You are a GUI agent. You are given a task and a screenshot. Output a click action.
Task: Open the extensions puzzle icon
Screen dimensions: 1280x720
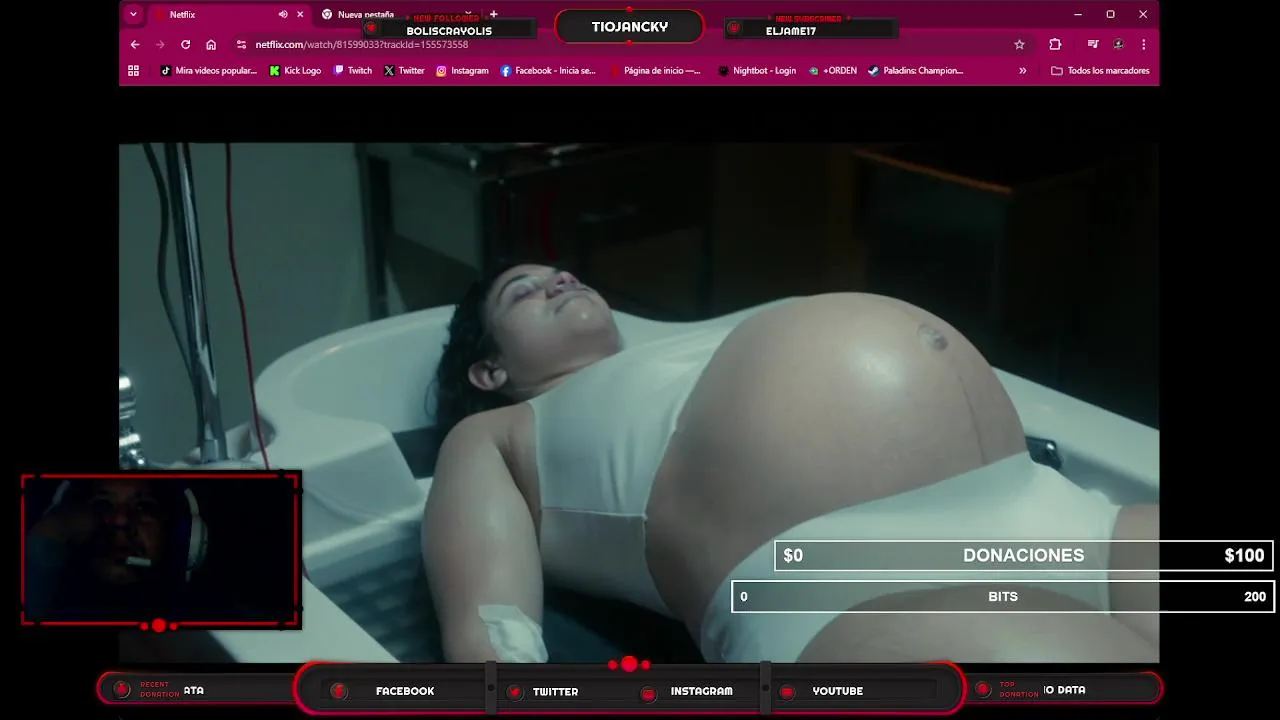[1055, 44]
